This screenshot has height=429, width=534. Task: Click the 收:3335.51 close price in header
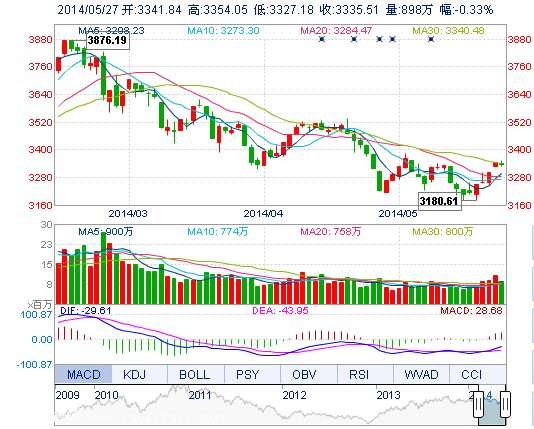coord(349,10)
